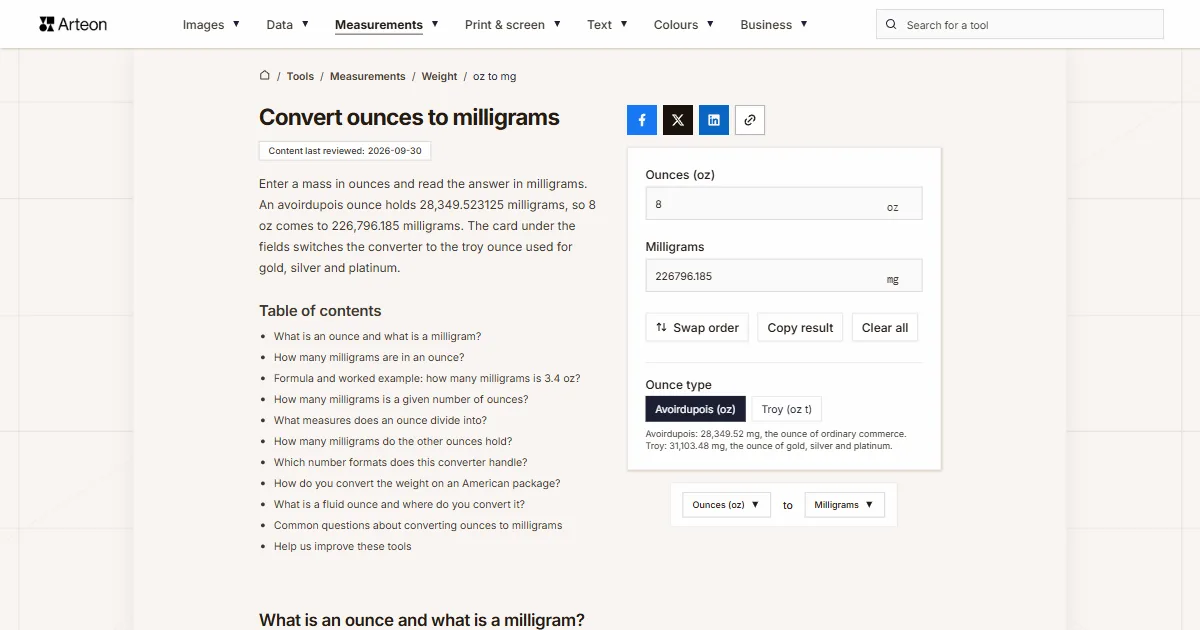Screen dimensions: 1200x630
Task: Go to "What is an ounce and what is a milligram?"
Action: pyautogui.click(x=377, y=337)
